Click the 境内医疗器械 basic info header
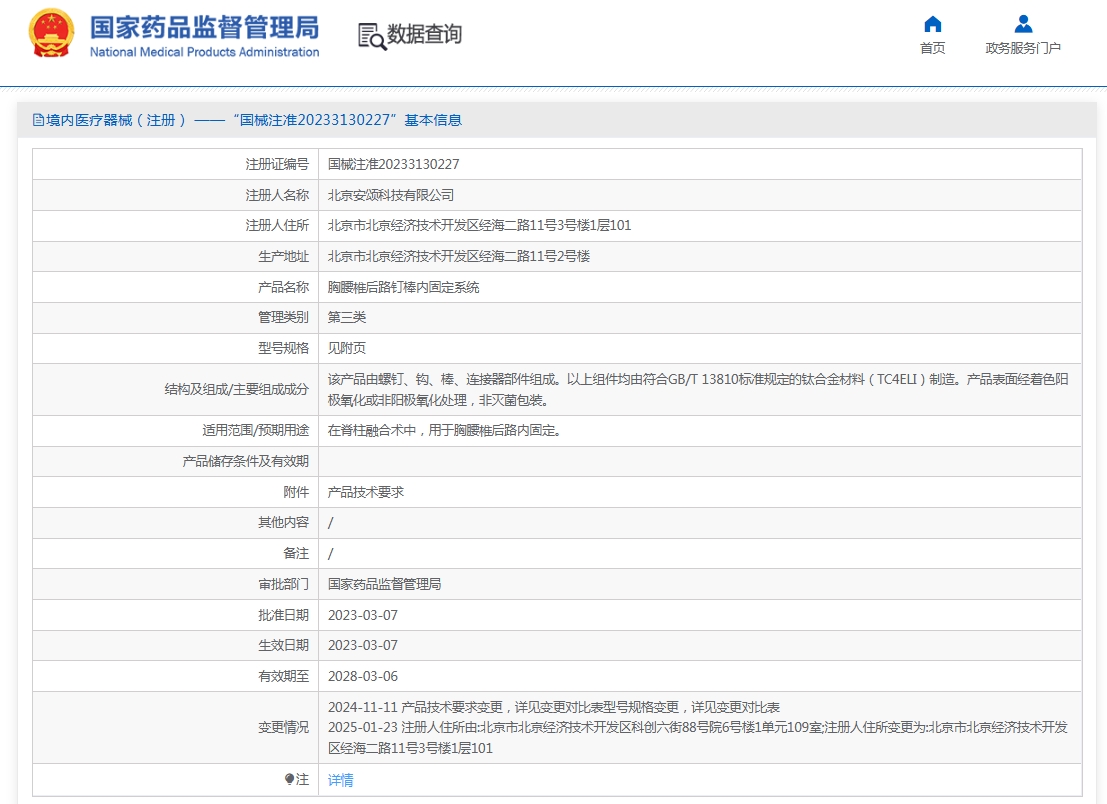Image resolution: width=1107 pixels, height=804 pixels. point(247,120)
